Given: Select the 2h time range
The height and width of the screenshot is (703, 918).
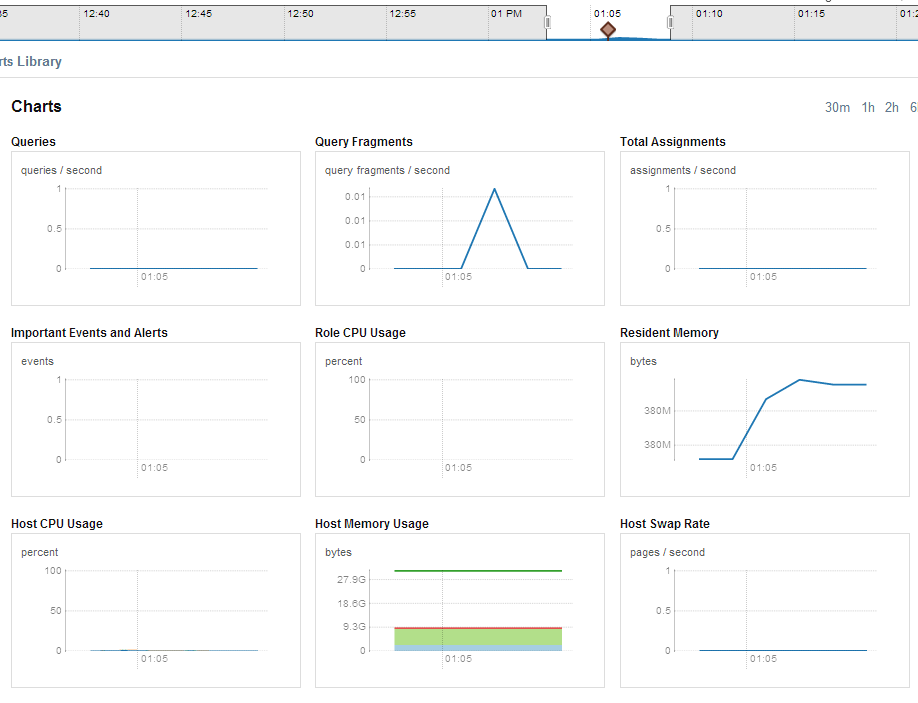Looking at the screenshot, I should click(x=891, y=108).
